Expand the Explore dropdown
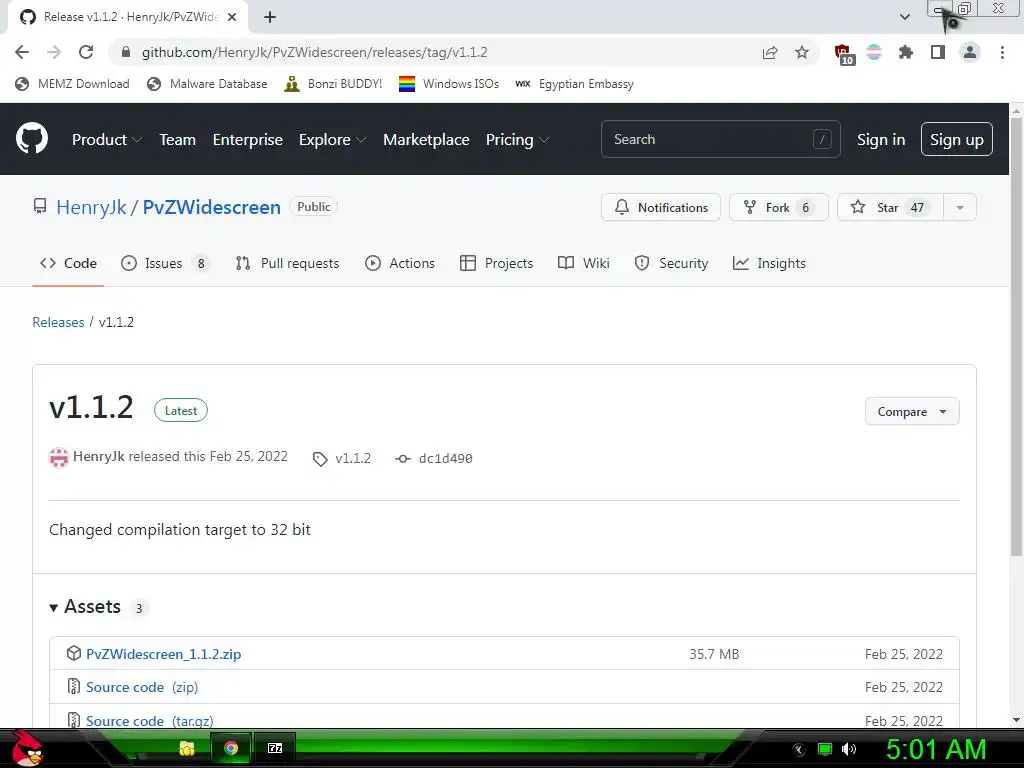Viewport: 1024px width, 768px height. click(332, 140)
